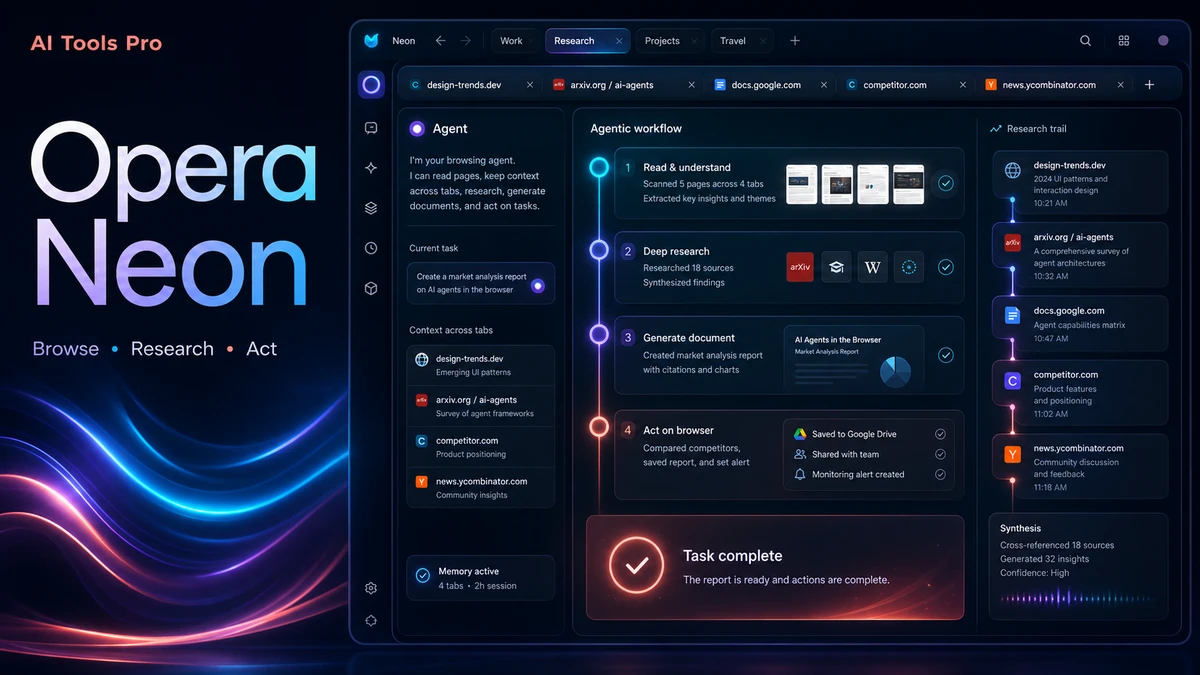1200x675 pixels.
Task: Open the arxiv.org / ai-agents Research trail card
Action: coord(1080,256)
